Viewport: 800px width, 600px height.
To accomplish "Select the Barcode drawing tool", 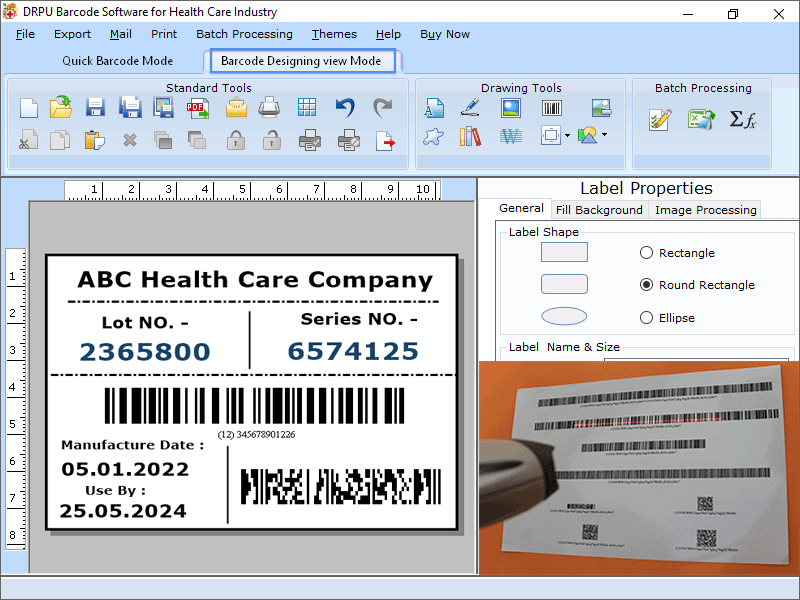I will coord(551,107).
